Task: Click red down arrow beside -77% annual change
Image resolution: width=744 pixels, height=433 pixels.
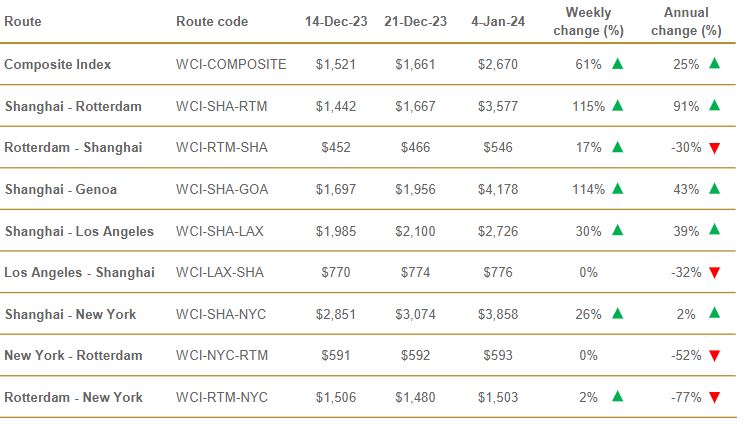Action: 715,398
